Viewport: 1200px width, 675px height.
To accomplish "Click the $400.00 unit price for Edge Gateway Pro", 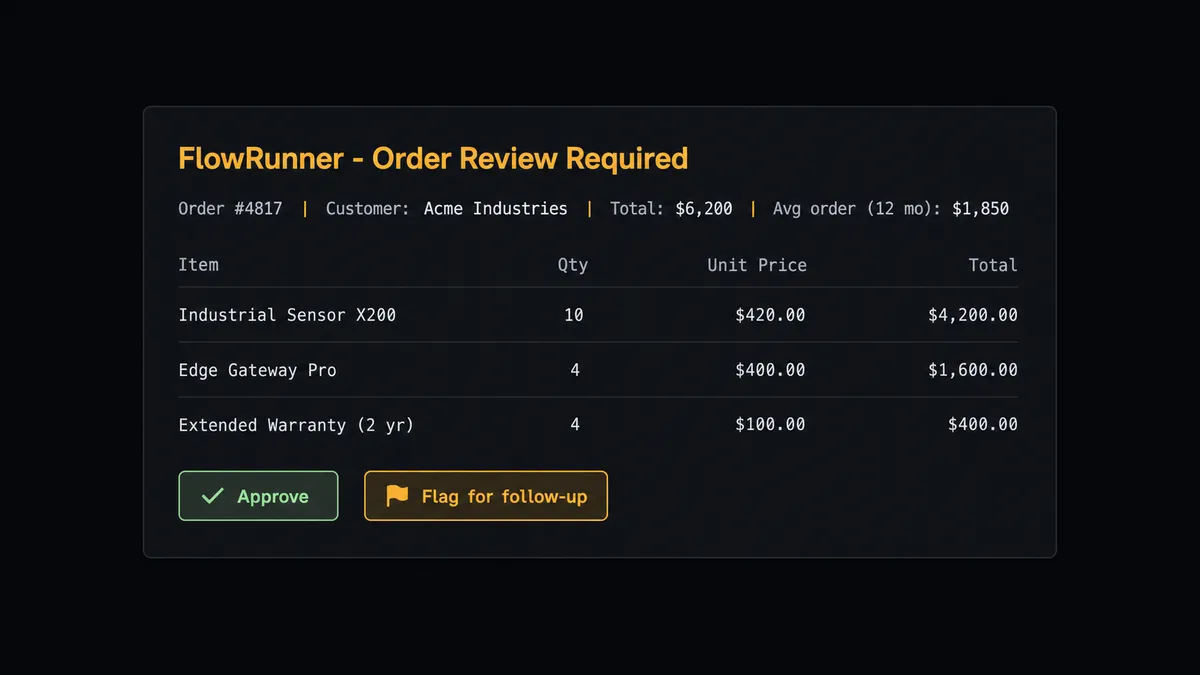I will click(x=770, y=370).
